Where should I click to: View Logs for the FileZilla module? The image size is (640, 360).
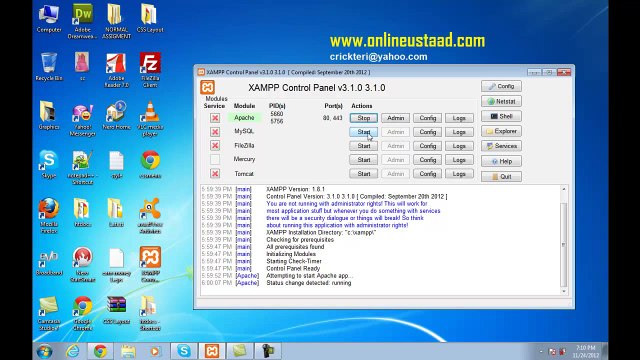[459, 146]
